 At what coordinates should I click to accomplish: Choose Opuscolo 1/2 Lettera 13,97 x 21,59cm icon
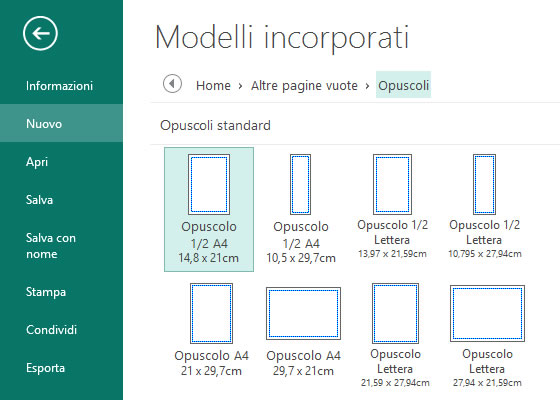point(392,184)
